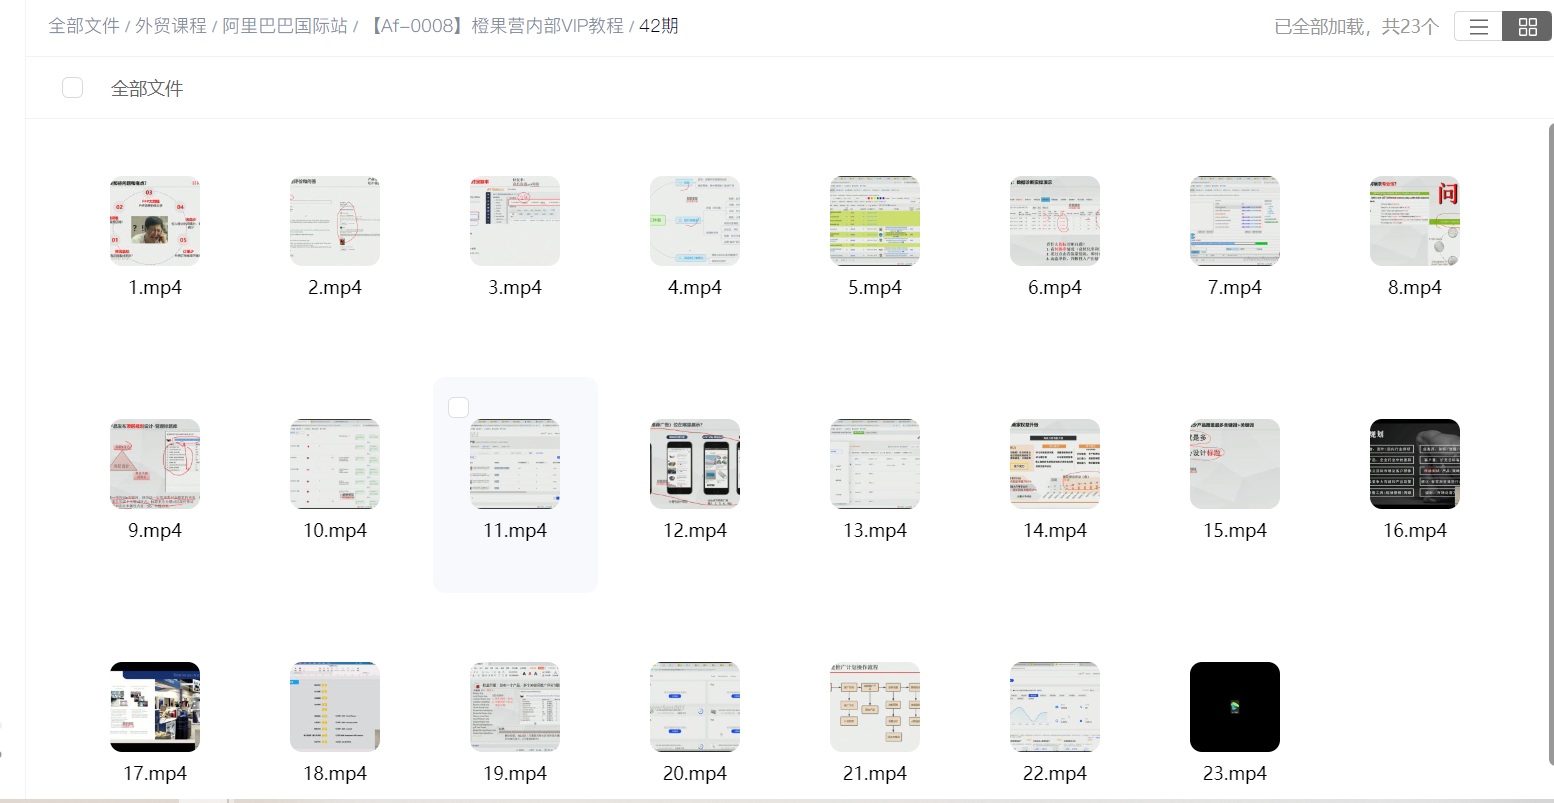Screen dimensions: 1554x803
Task: Switch to list view layout
Action: pos(1478,27)
